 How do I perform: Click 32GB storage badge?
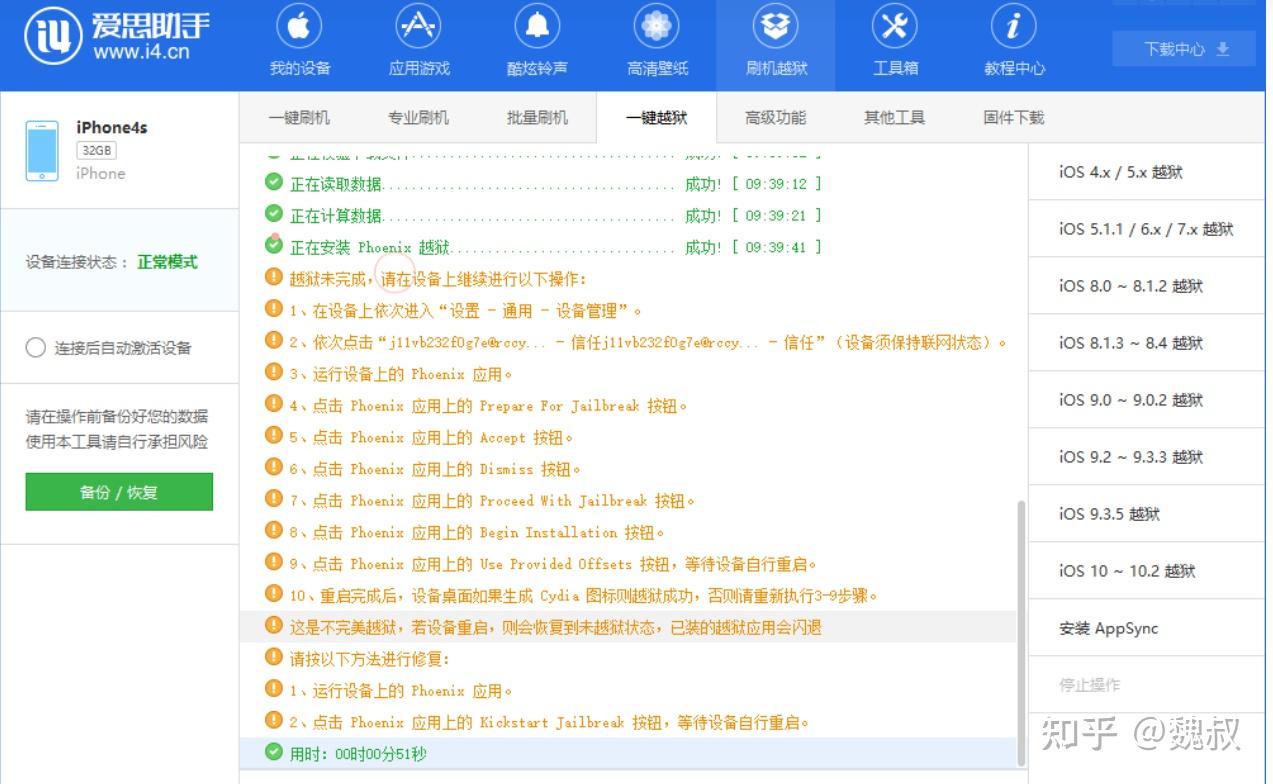click(97, 150)
